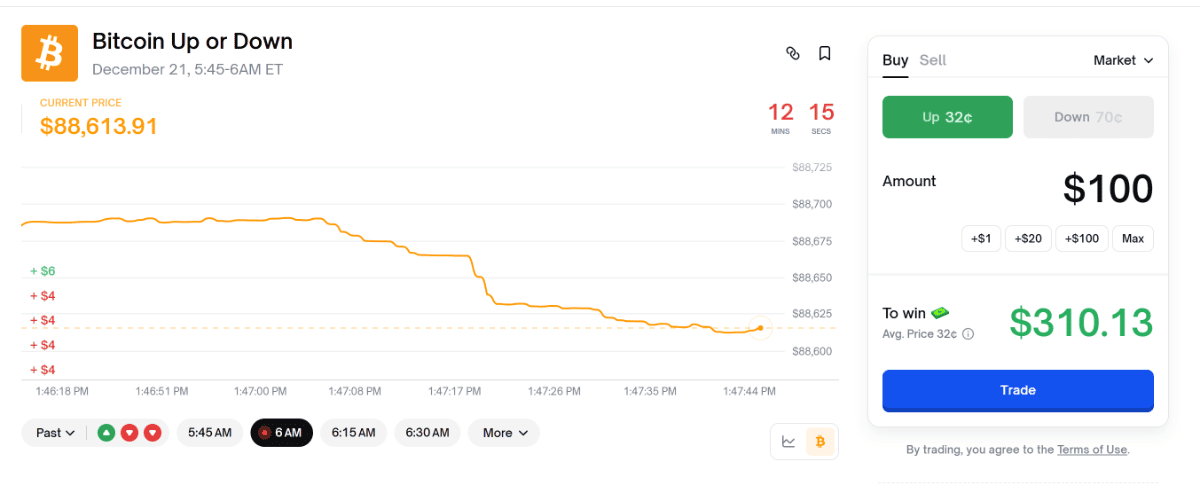
Task: Click the second red down-arrow past result
Action: point(152,433)
